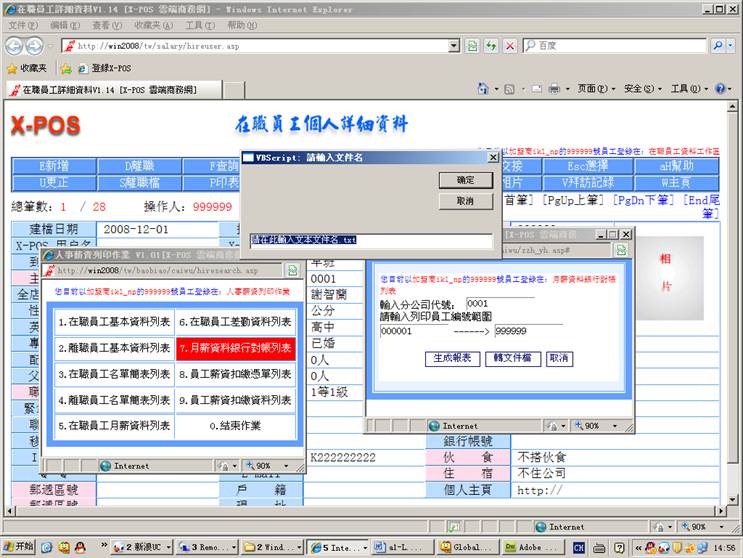Screen dimensions: 743x558
Task: Click the Stop loading X icon
Action: tap(510, 46)
